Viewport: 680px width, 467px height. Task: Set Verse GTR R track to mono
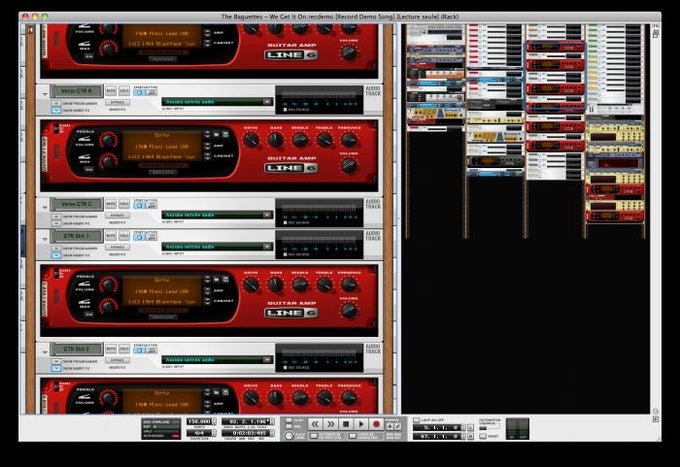pyautogui.click(x=139, y=92)
